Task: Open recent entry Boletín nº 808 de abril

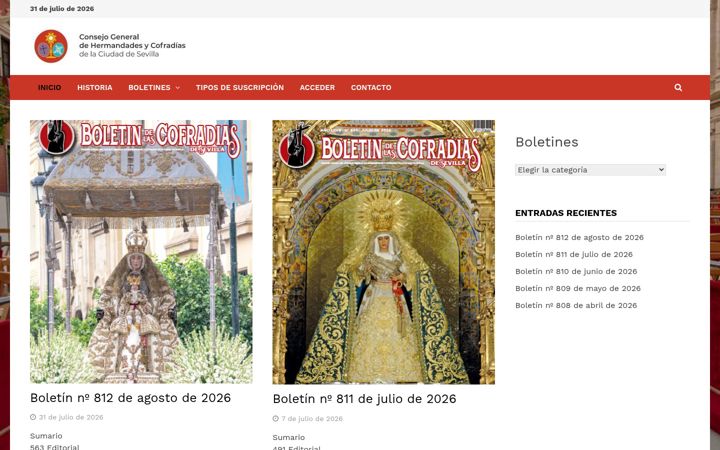Action: 576,305
